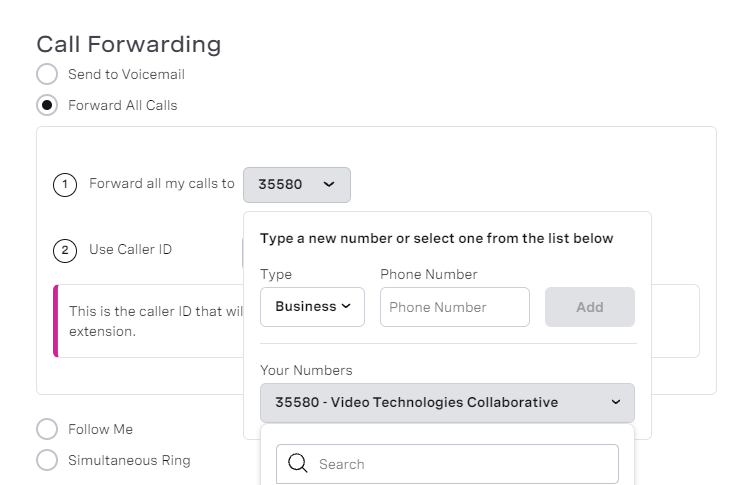Open the Your Numbers 35580 Video Technologies dropdown
The width and height of the screenshot is (749, 485).
pos(446,403)
